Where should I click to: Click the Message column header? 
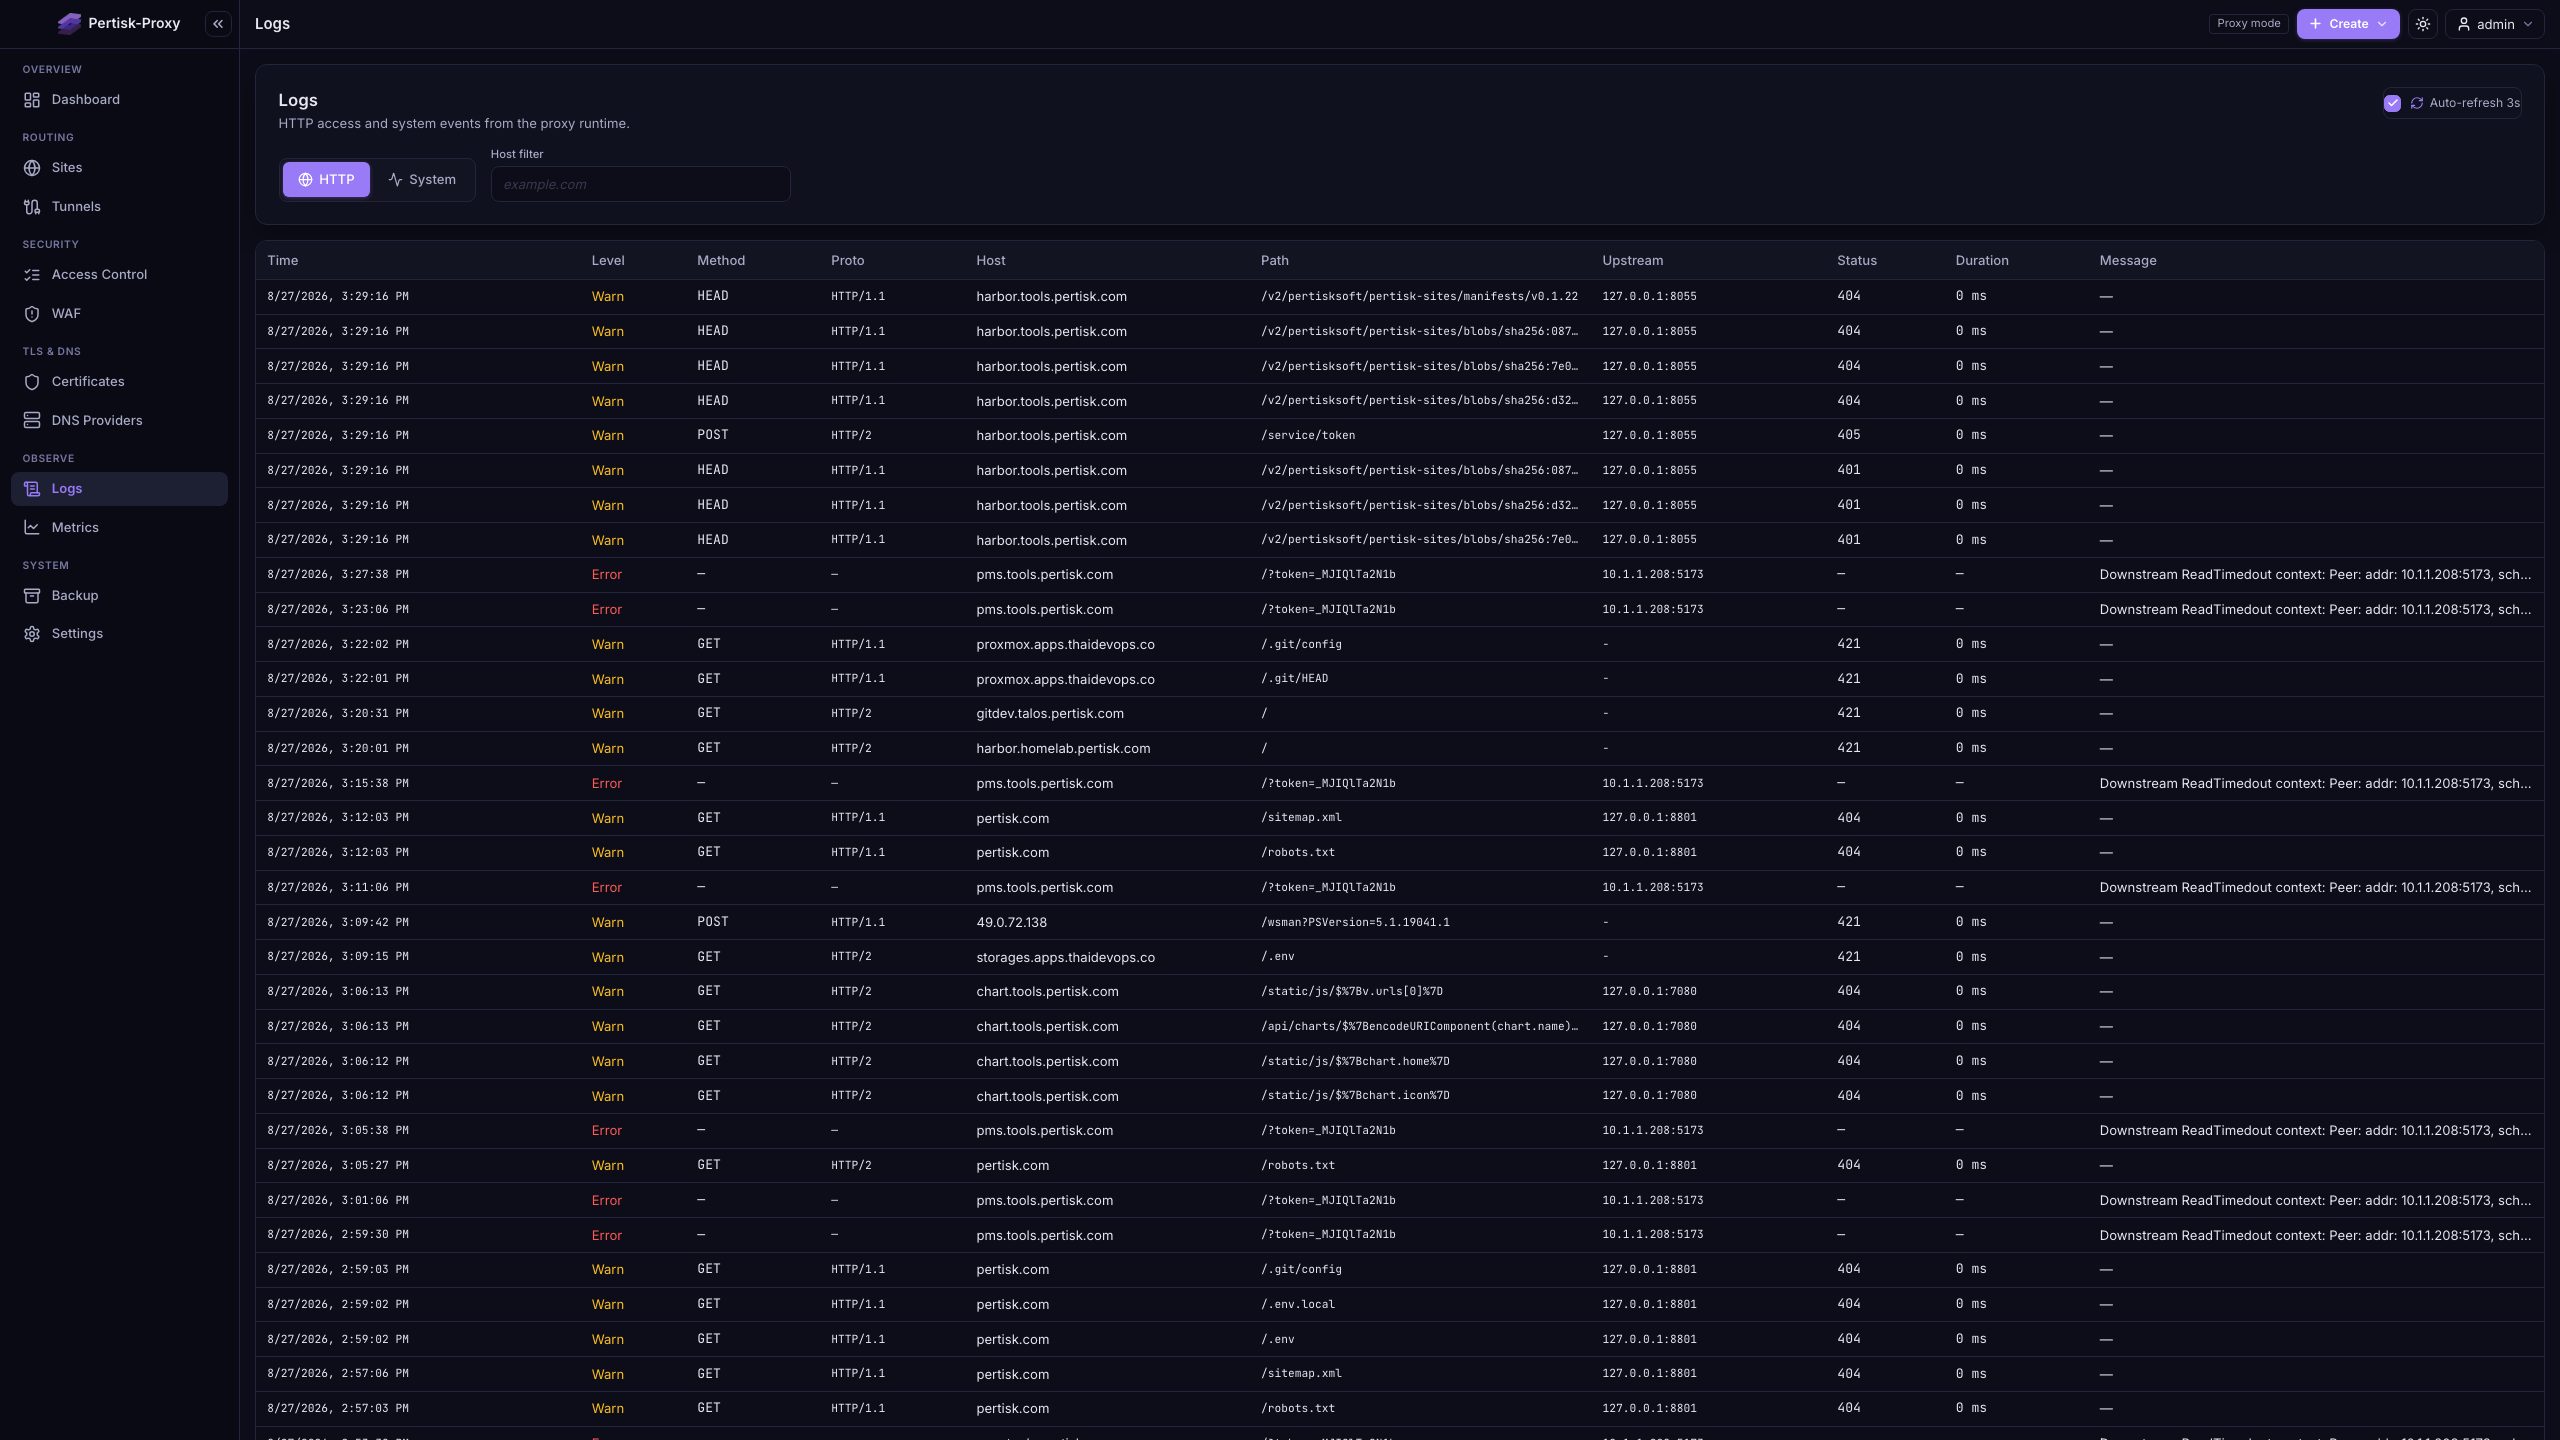click(2128, 261)
